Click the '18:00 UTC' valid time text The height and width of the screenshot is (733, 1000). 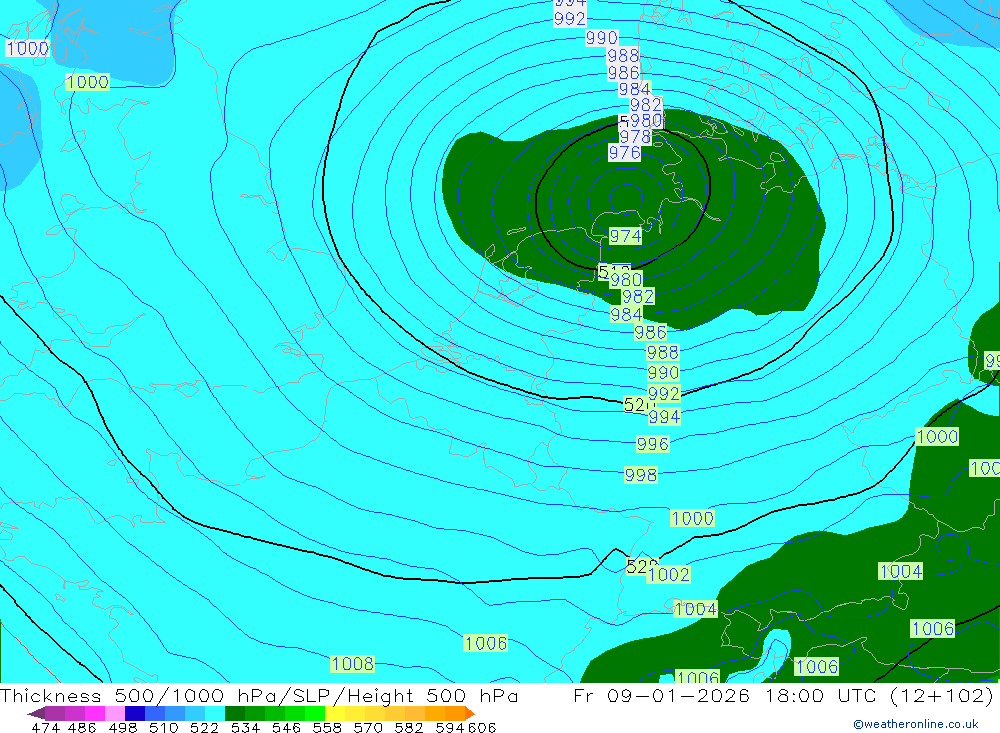tap(812, 696)
